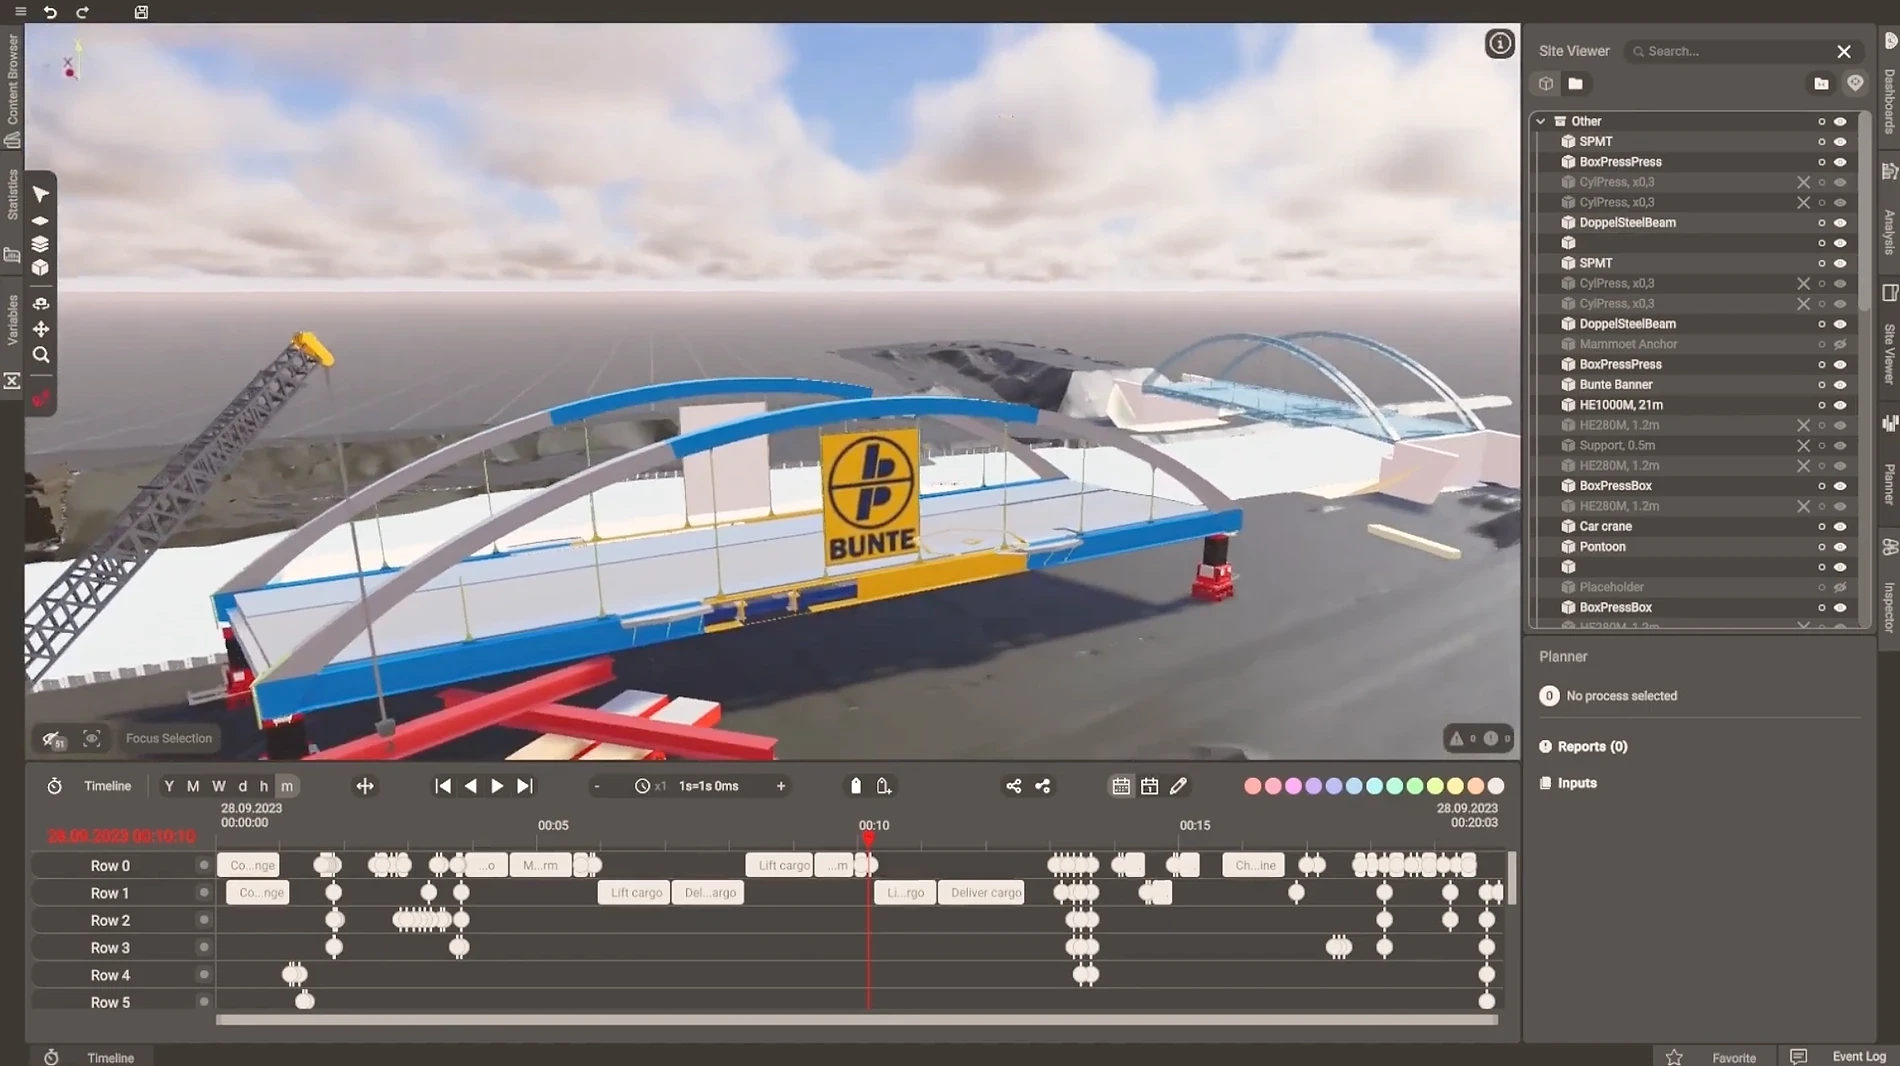Click the timeline pan arrows icon
This screenshot has height=1066, width=1900.
365,786
